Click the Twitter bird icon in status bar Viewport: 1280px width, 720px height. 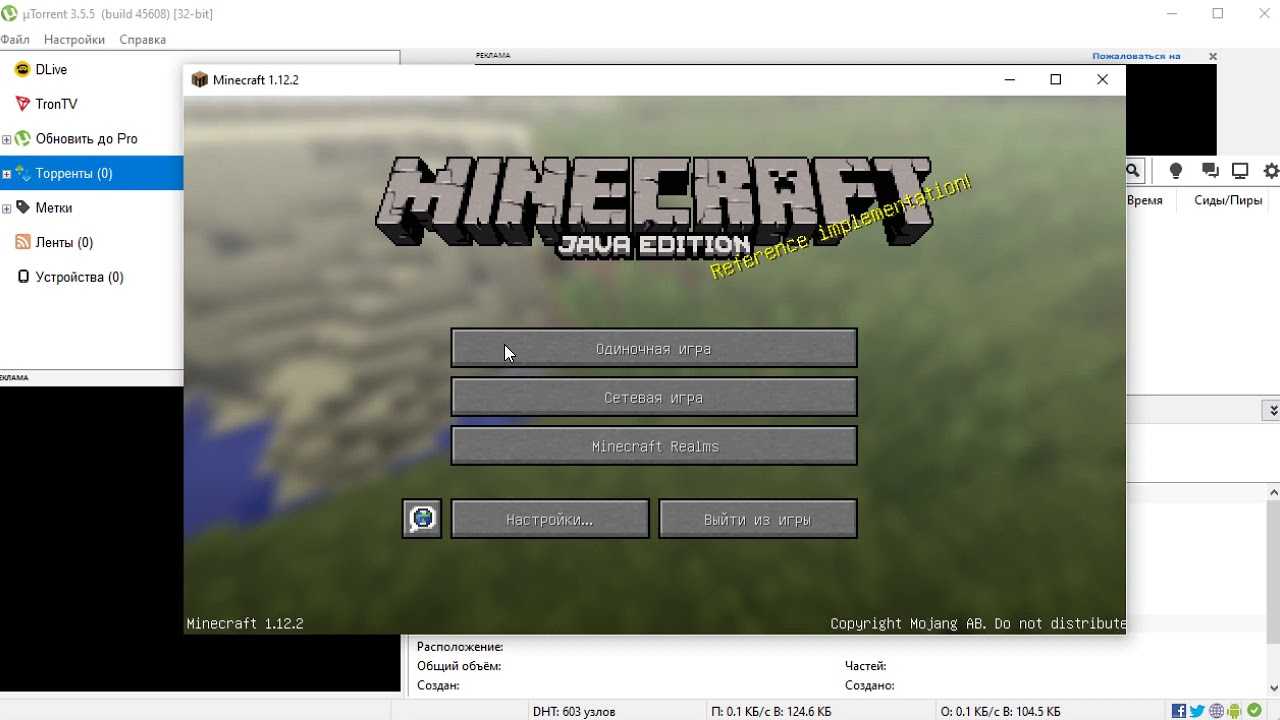pos(1197,711)
